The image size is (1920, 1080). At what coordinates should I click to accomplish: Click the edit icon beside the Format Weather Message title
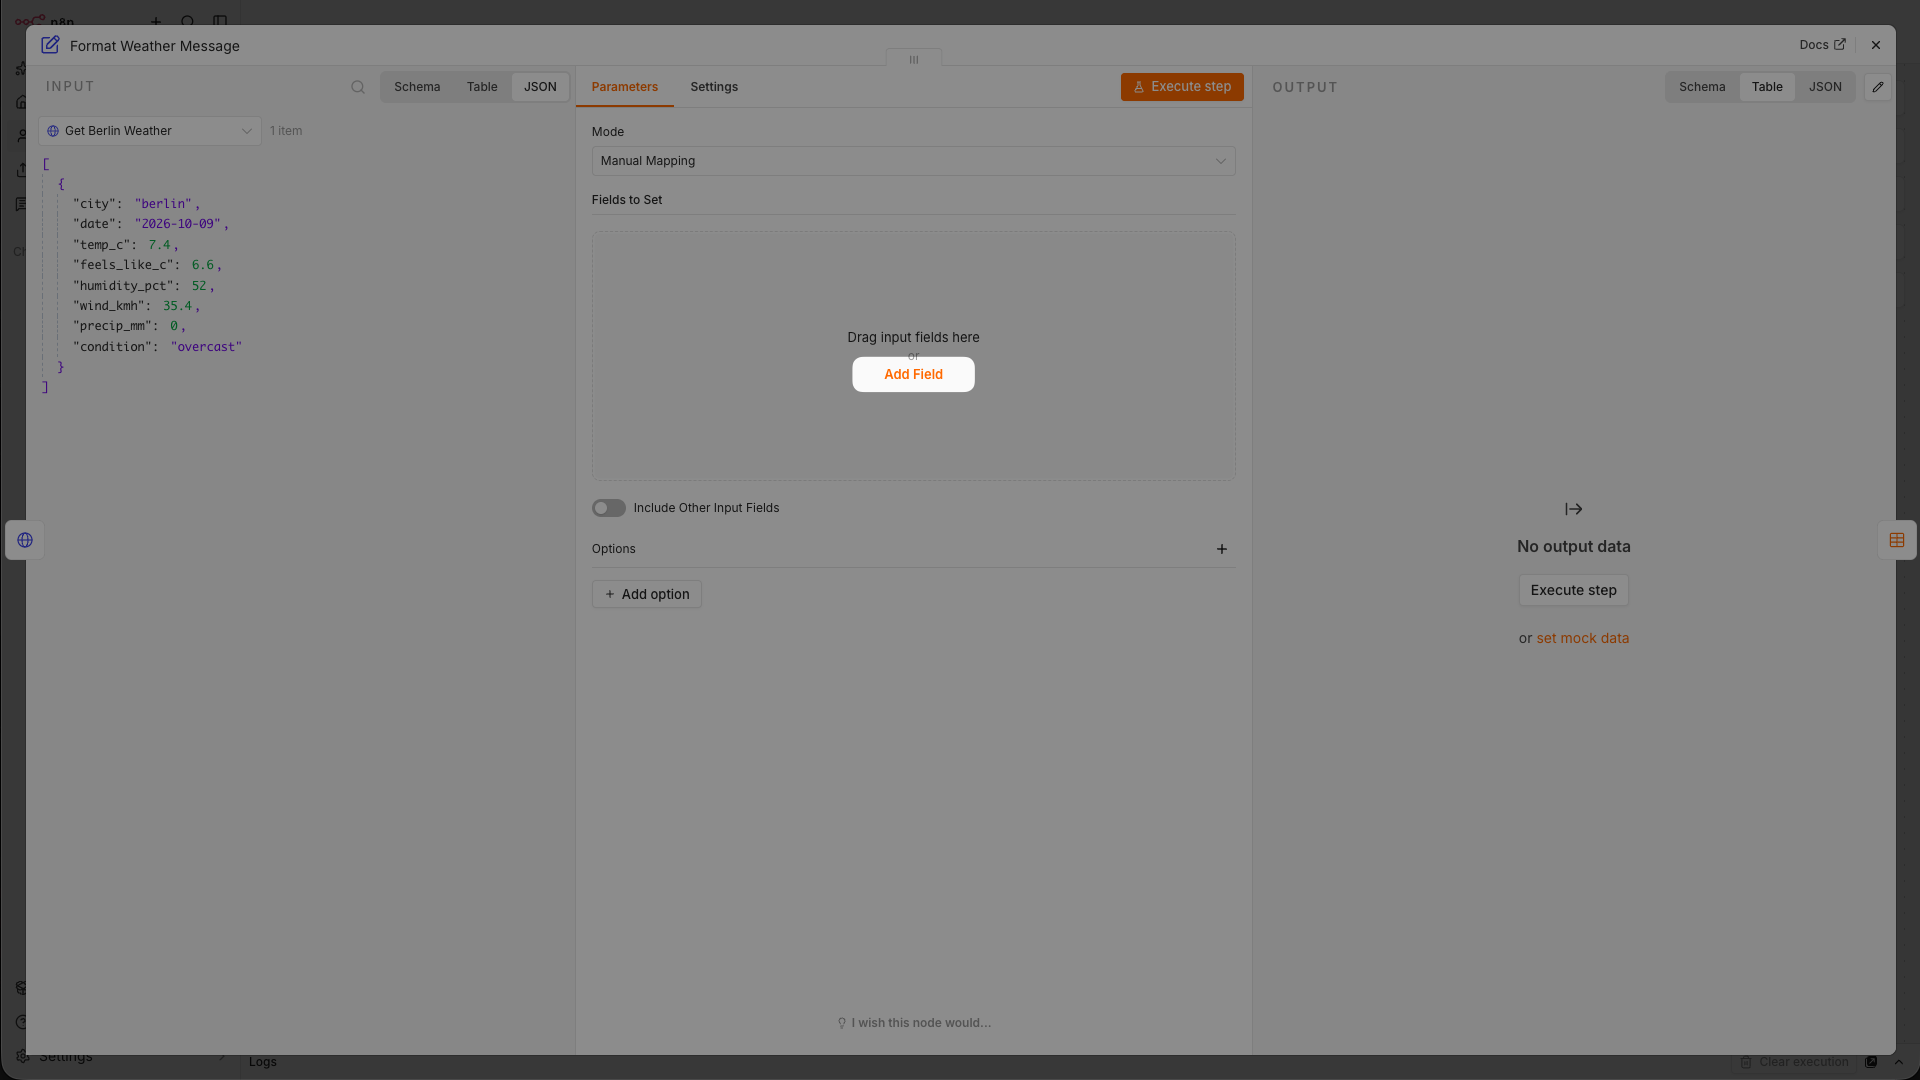(50, 45)
